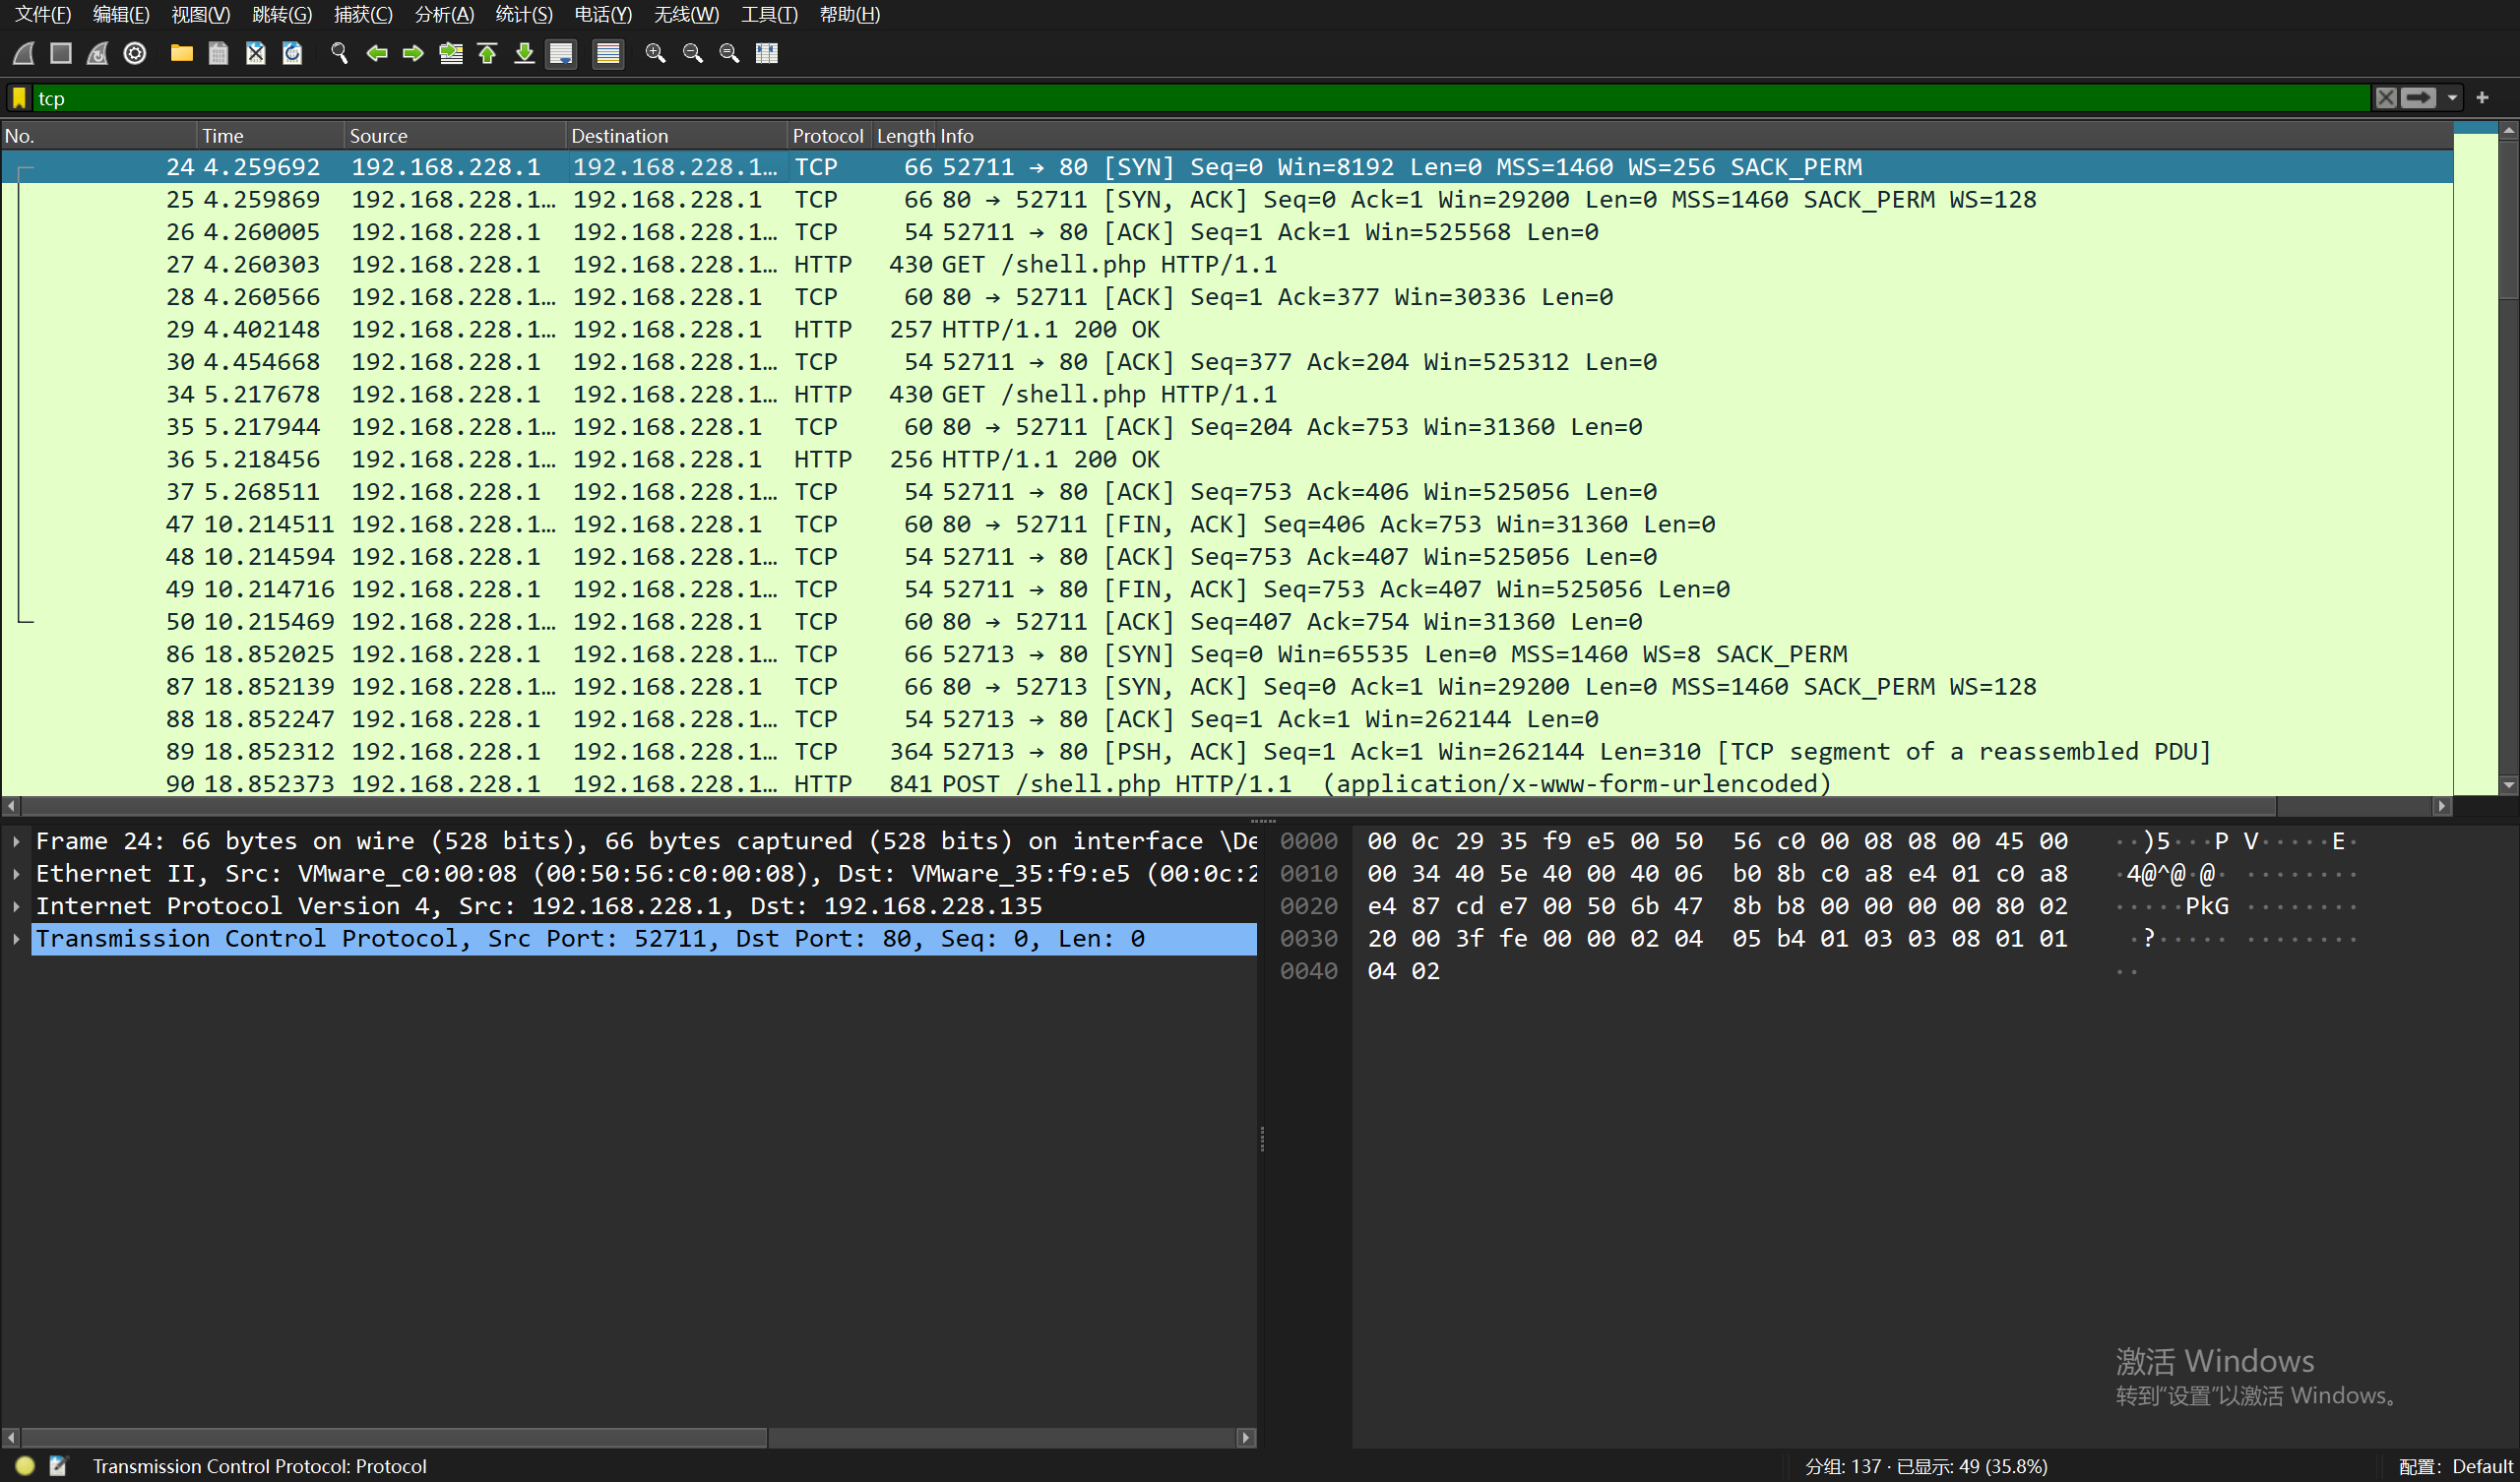Click the start capture shark fin icon
This screenshot has height=1482, width=2520.
(x=24, y=53)
